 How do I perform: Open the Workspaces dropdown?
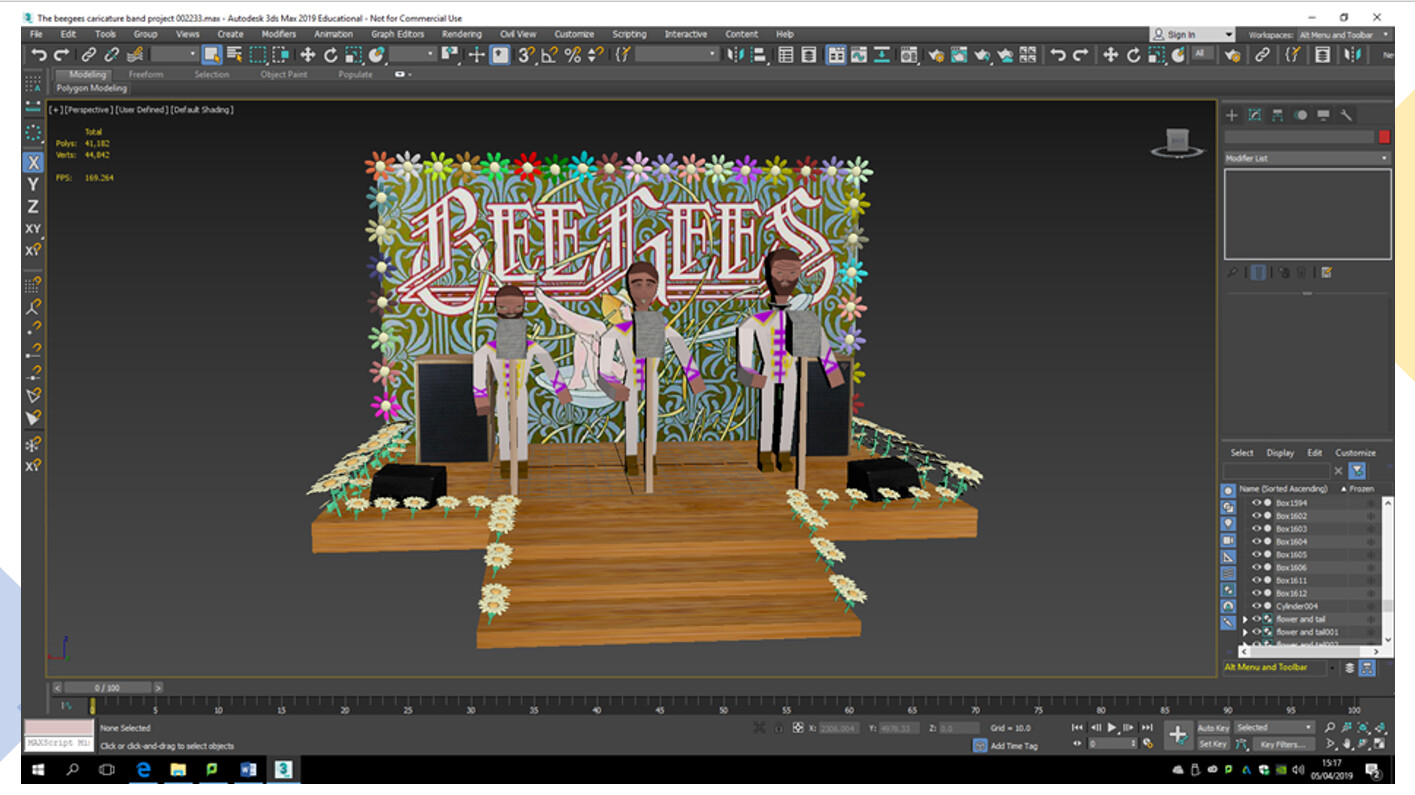[1342, 35]
